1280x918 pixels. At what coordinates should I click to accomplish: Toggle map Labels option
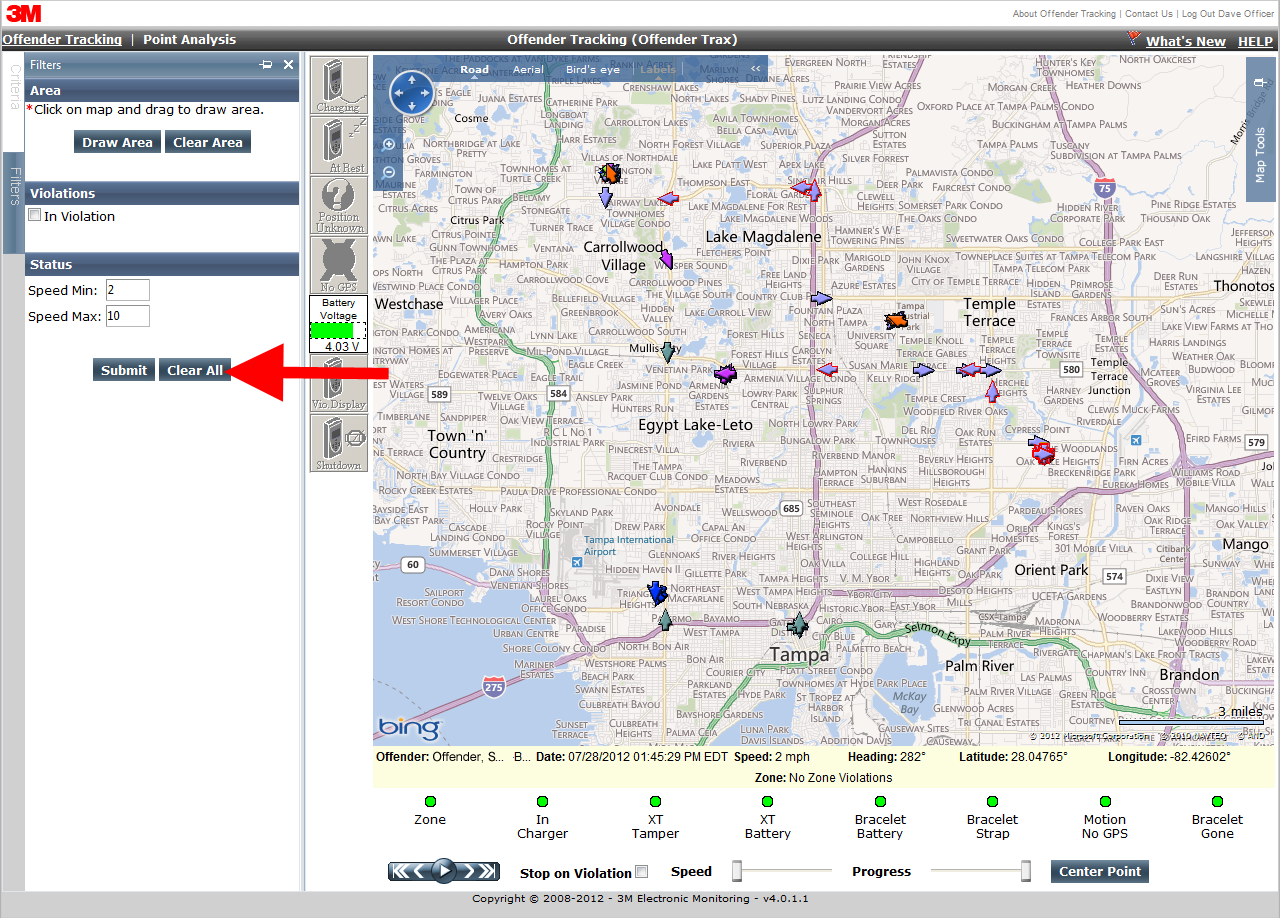[658, 69]
